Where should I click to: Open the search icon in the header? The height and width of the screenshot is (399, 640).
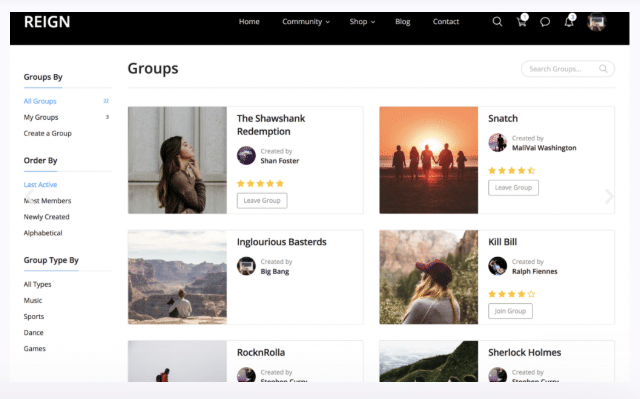[x=497, y=22]
